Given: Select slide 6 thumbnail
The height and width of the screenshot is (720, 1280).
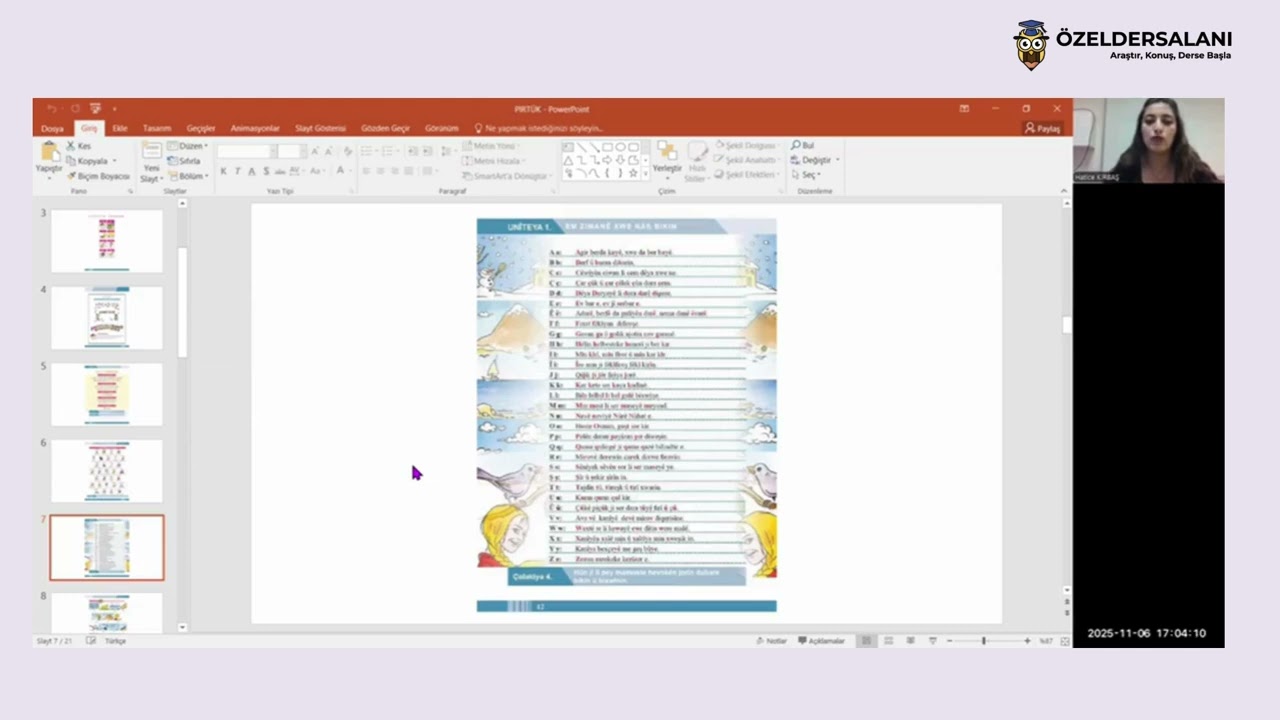Looking at the screenshot, I should pos(107,471).
